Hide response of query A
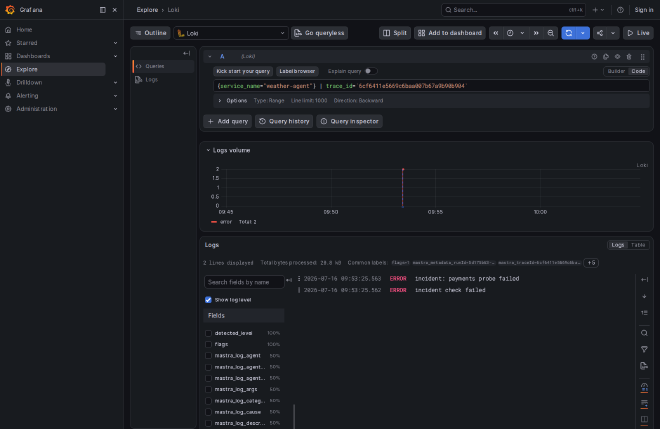Viewport: 660px width, 429px height. tap(617, 56)
